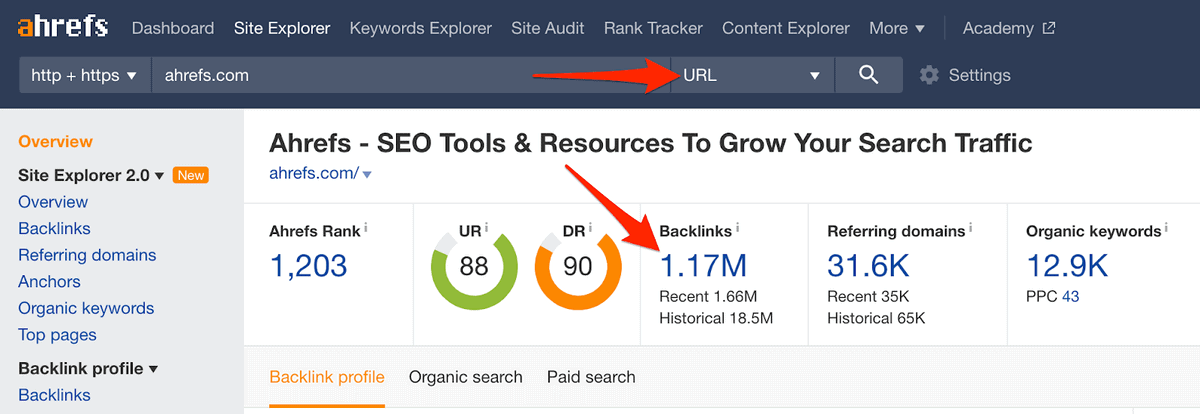The image size is (1200, 414).
Task: Open the http + https protocol dropdown
Action: tap(84, 75)
